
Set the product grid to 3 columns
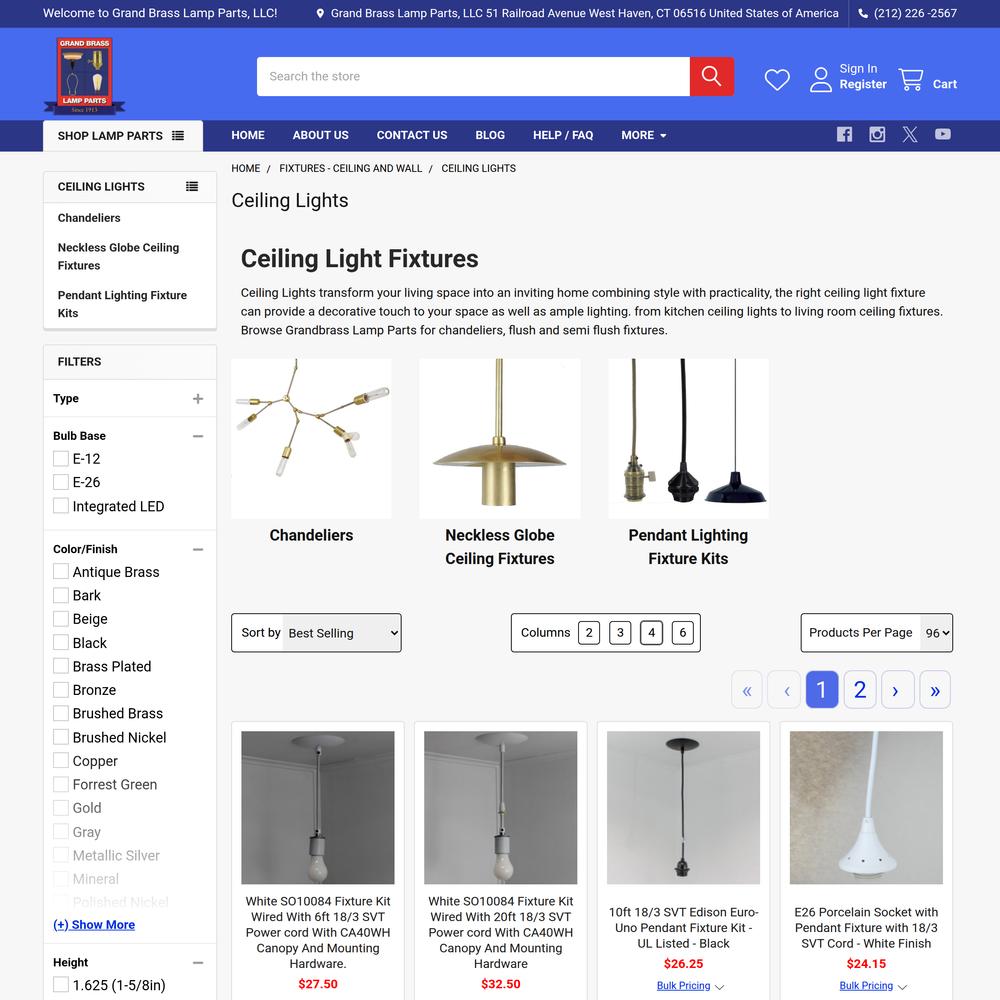[620, 633]
